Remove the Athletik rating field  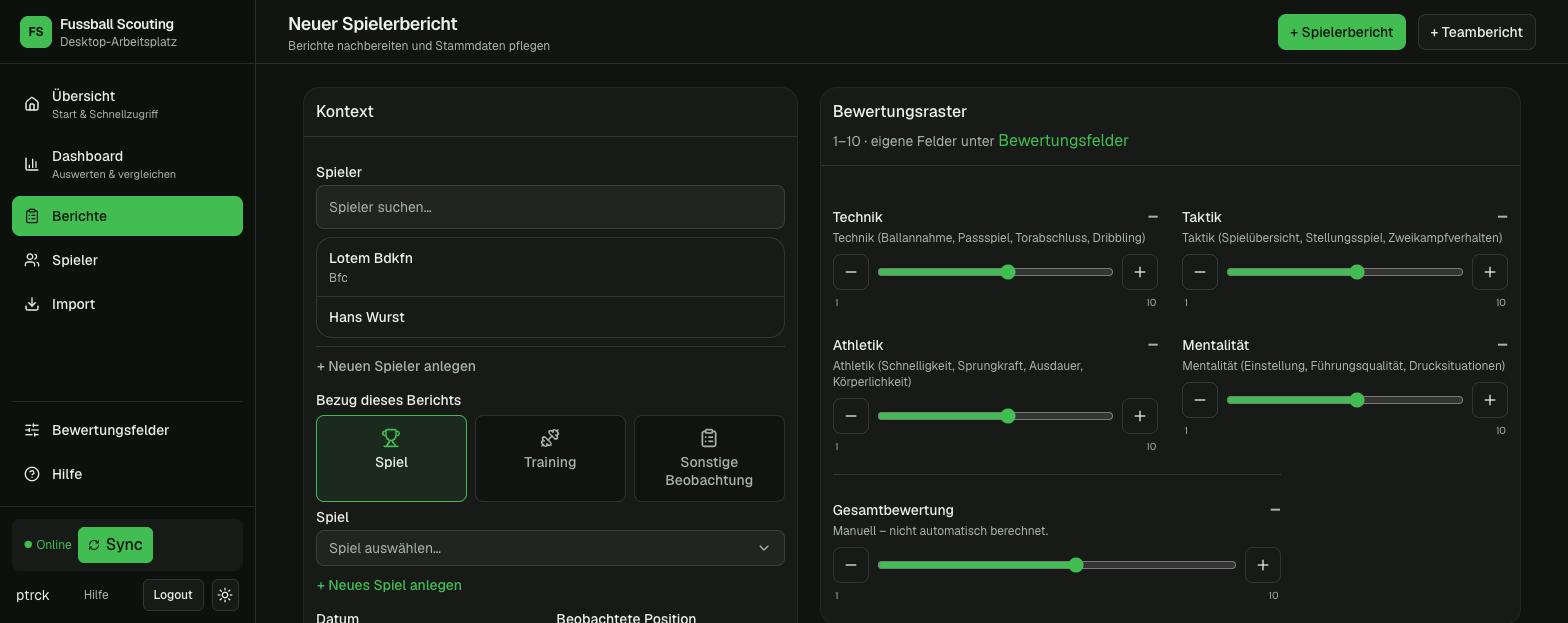click(1153, 345)
